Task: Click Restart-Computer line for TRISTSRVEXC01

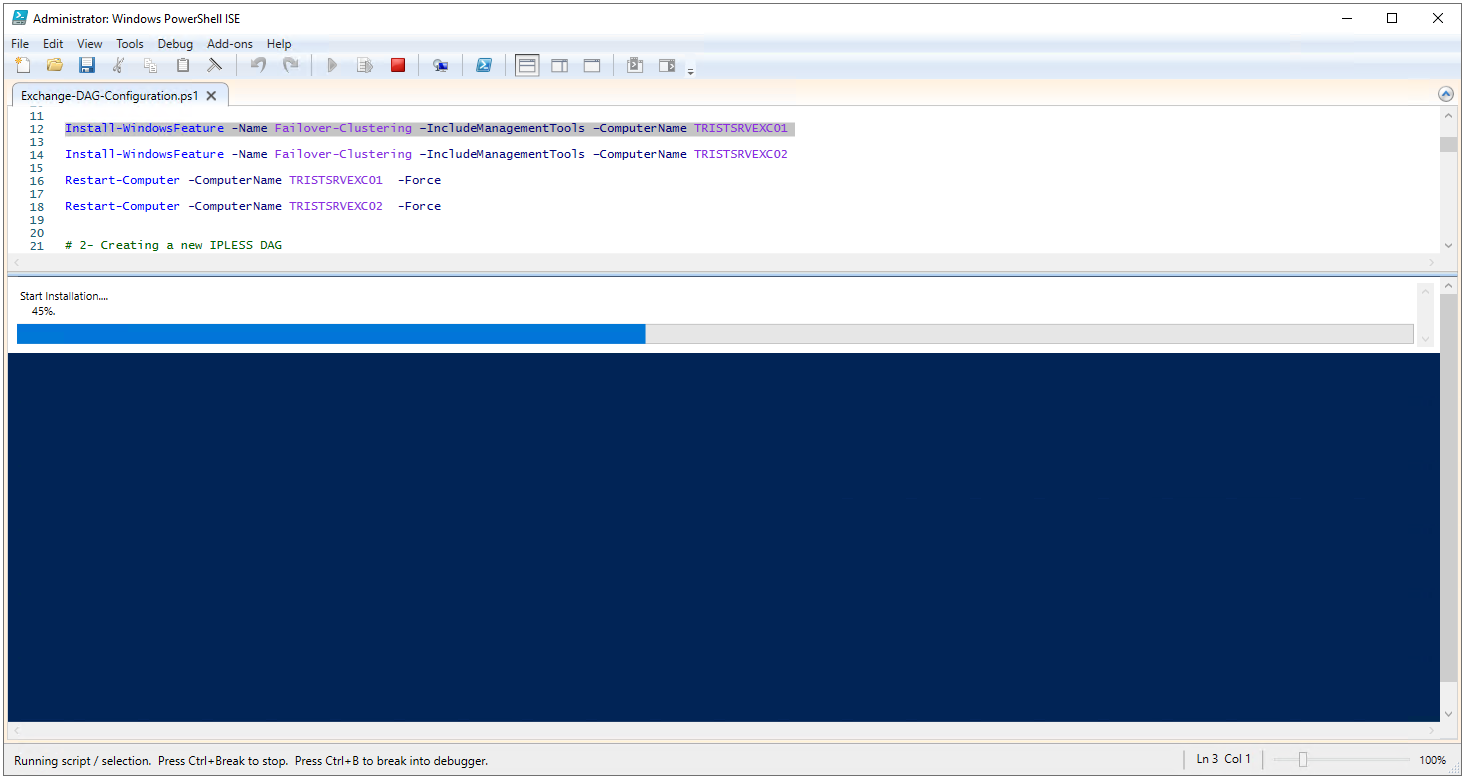Action: 253,180
